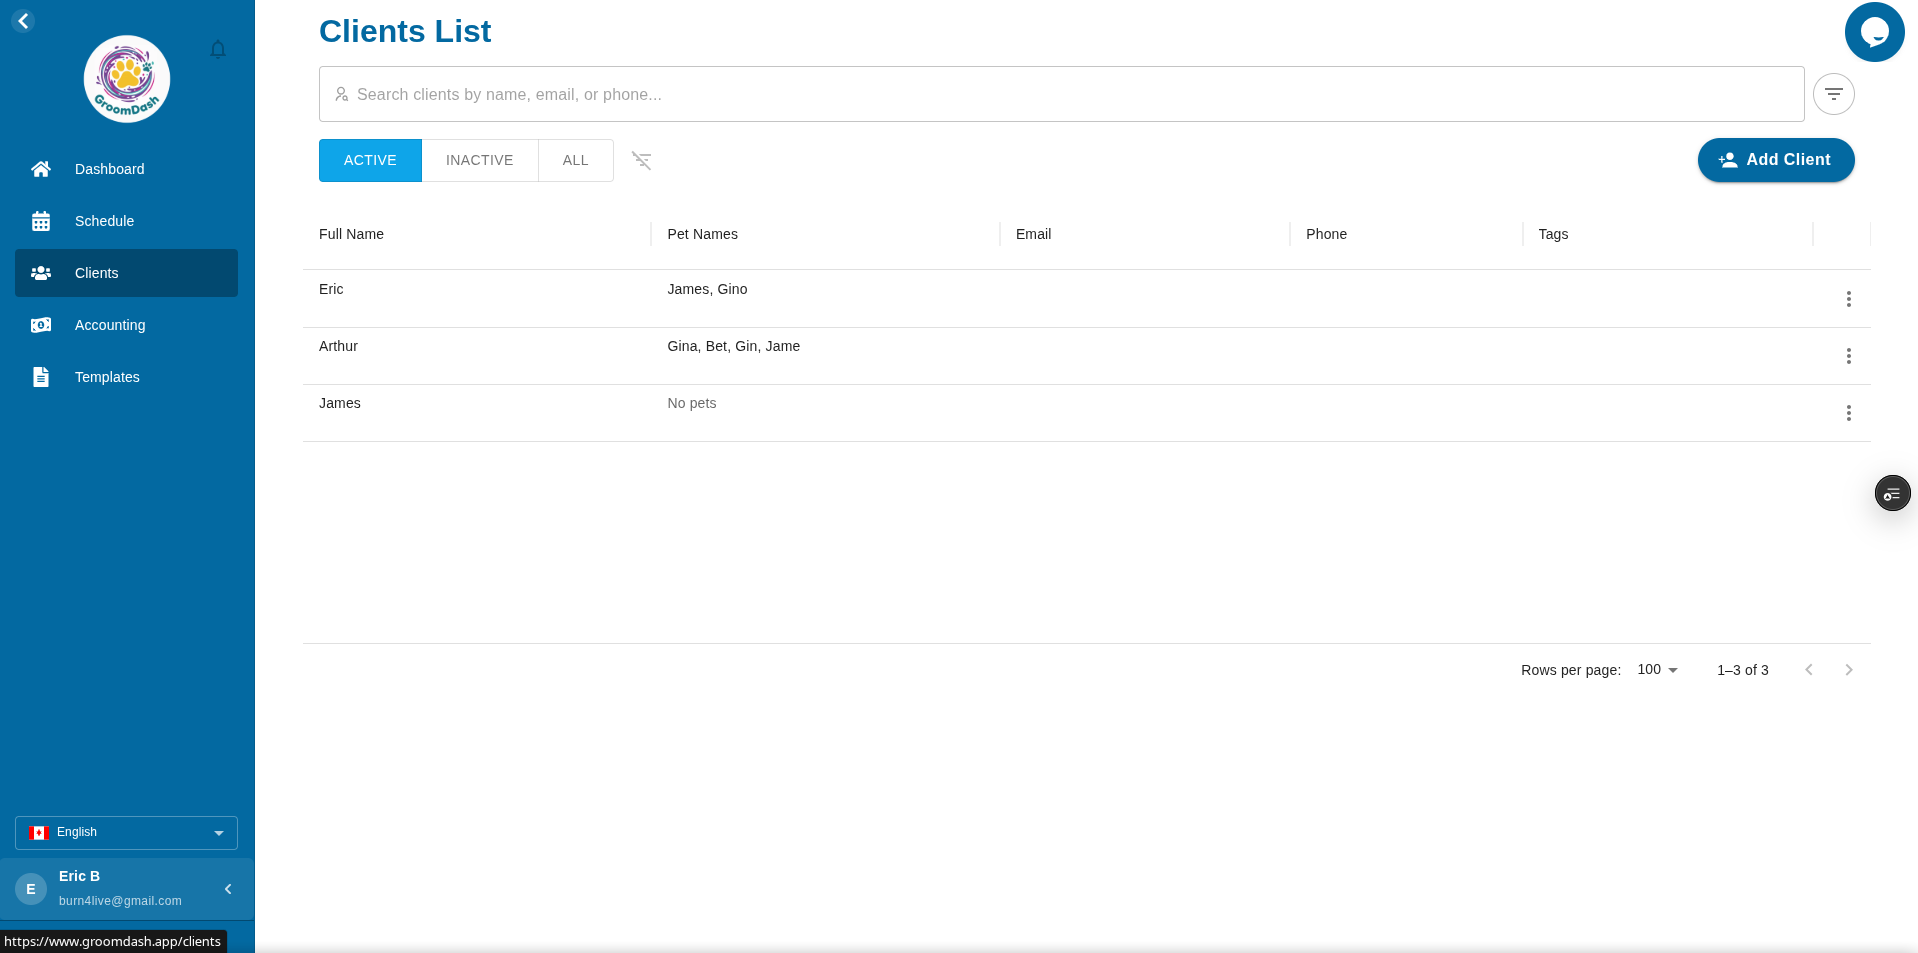Open the Rows per page dropdown
Image resolution: width=1918 pixels, height=953 pixels.
point(1657,670)
